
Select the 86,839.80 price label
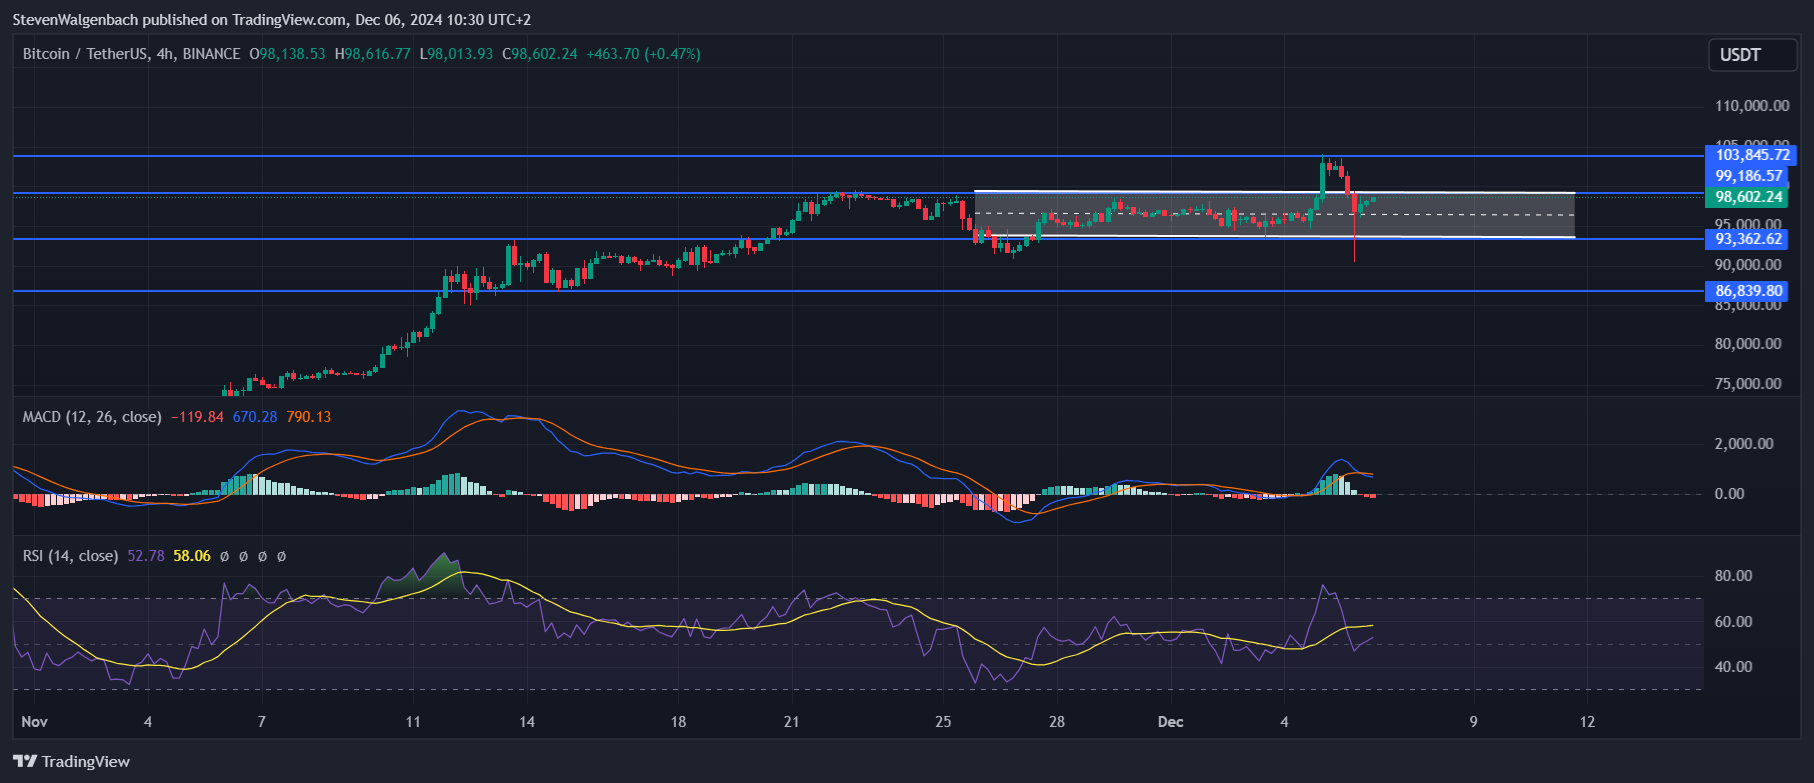click(x=1749, y=291)
